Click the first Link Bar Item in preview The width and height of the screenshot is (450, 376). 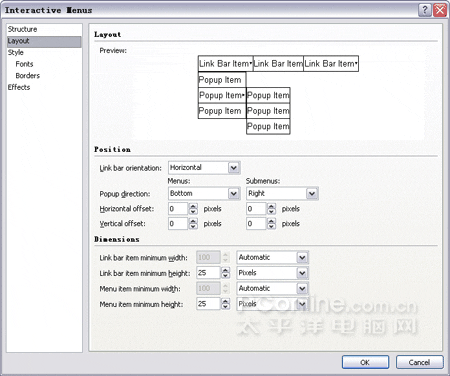point(226,64)
